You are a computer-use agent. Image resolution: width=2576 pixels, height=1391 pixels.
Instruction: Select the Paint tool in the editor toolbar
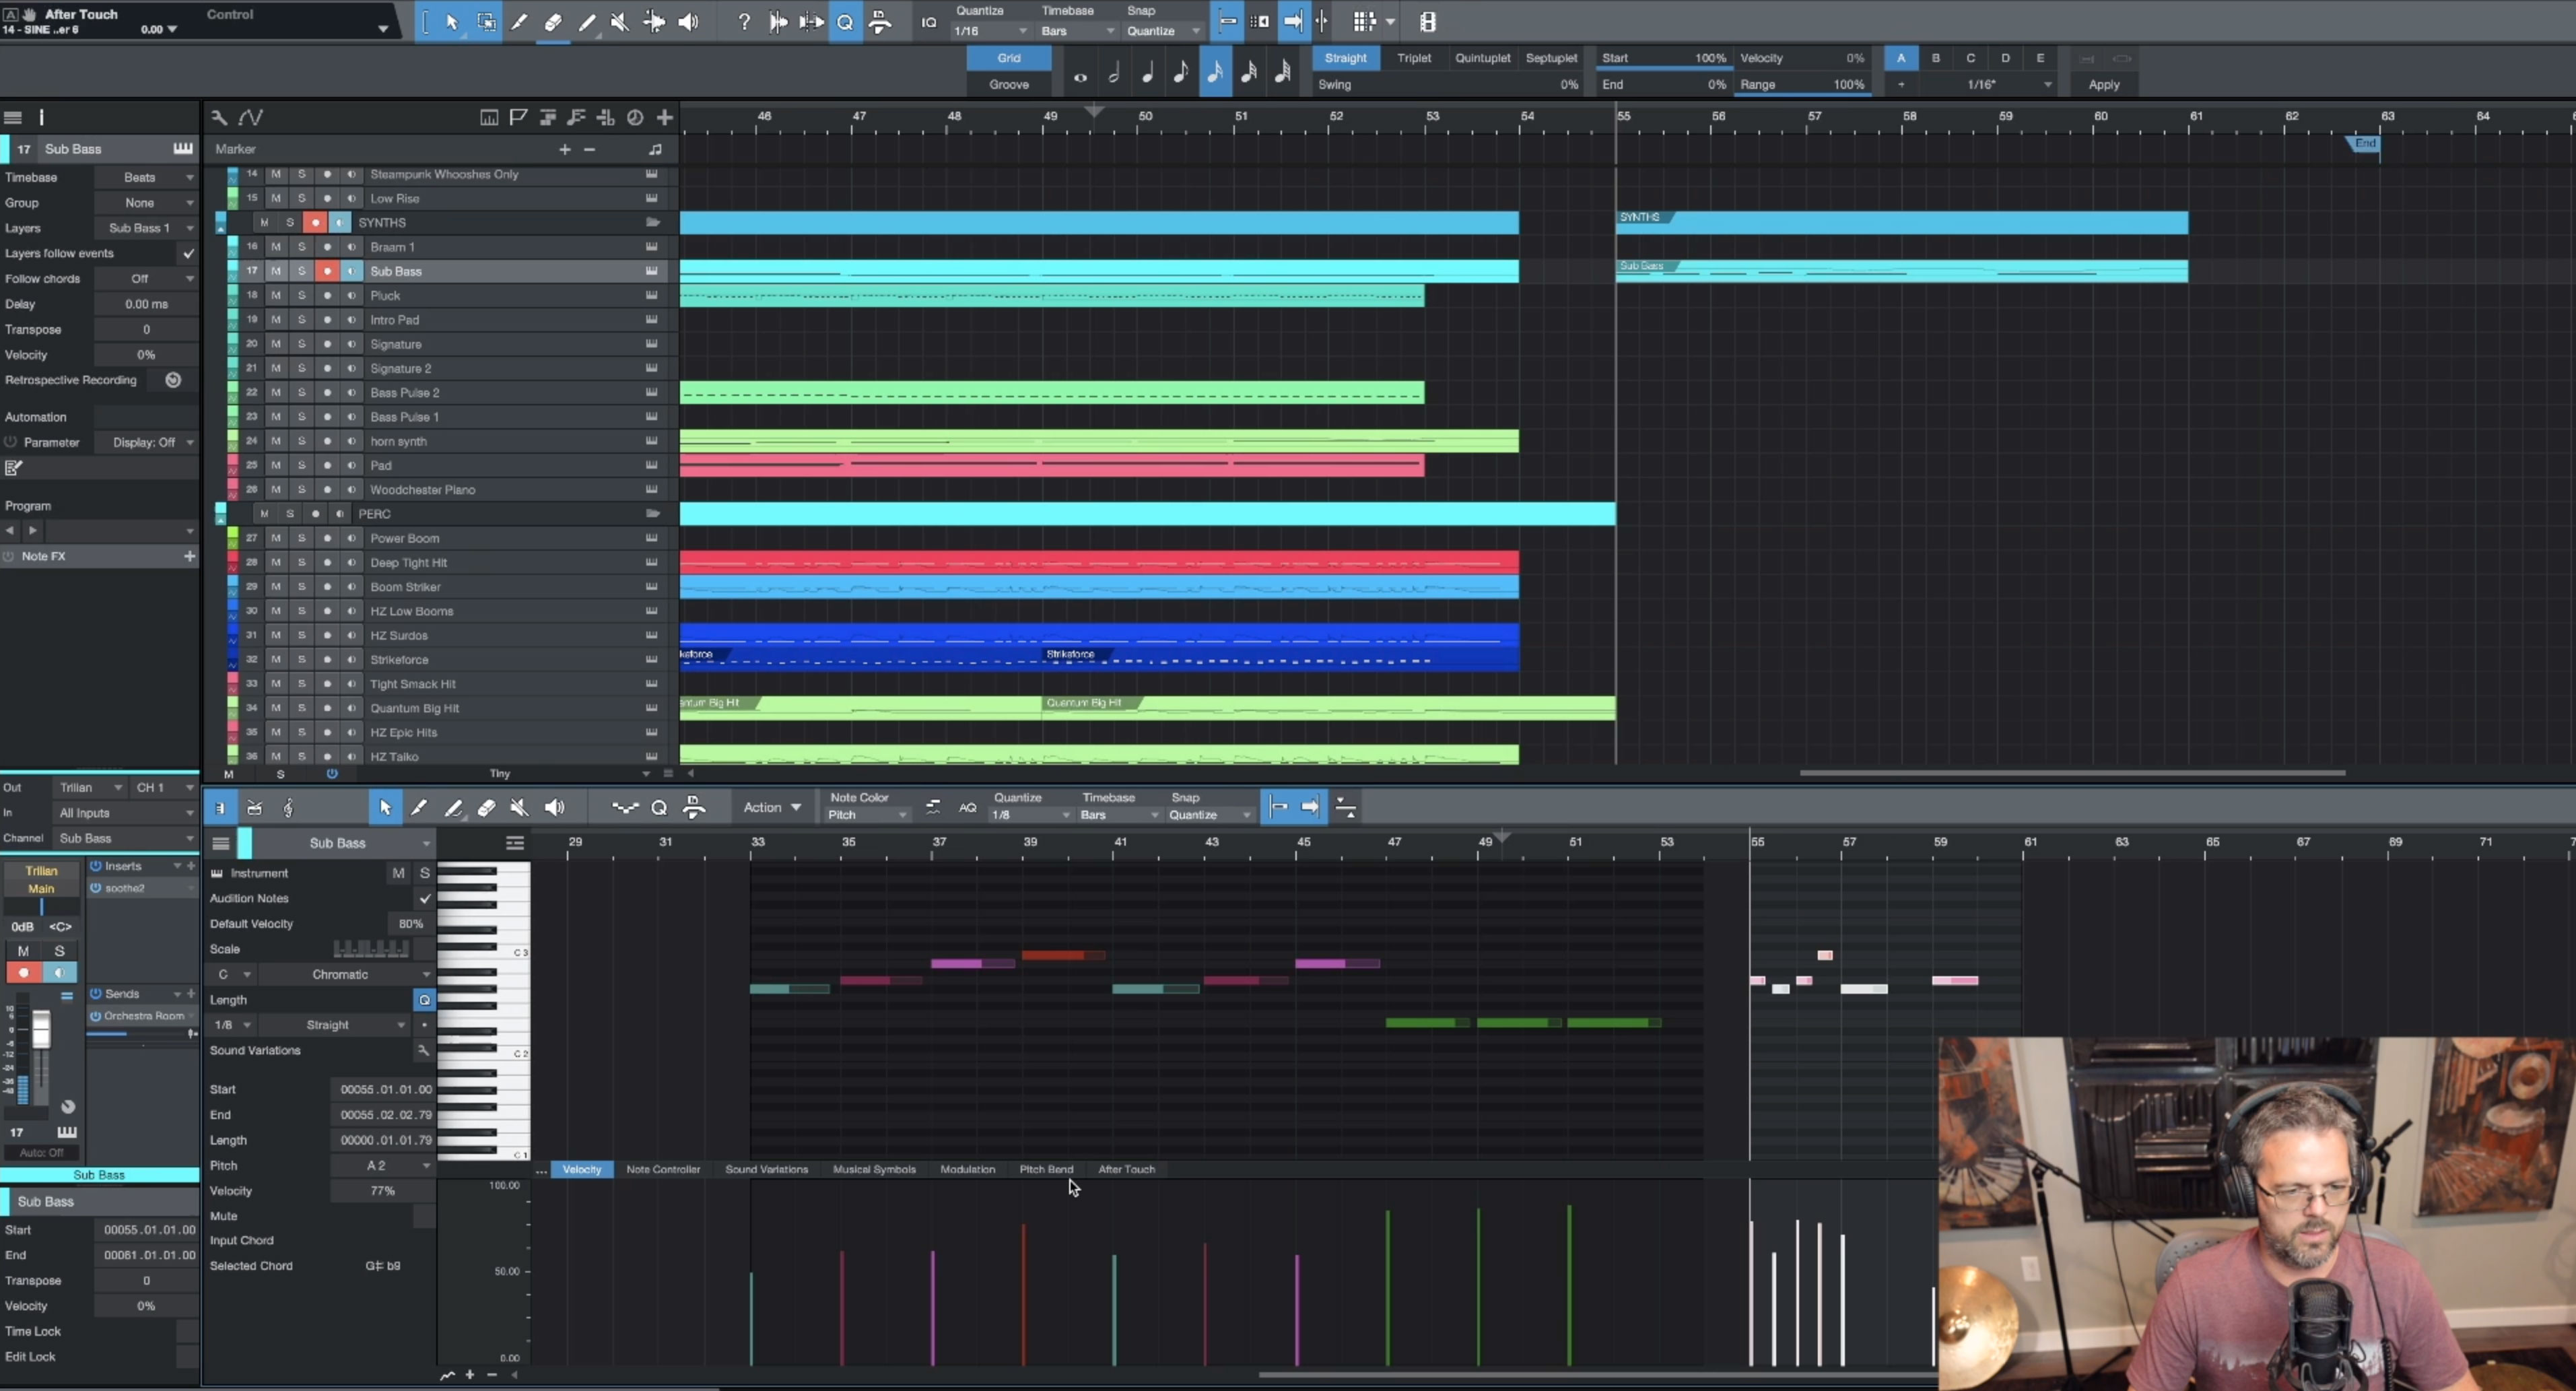pyautogui.click(x=454, y=807)
